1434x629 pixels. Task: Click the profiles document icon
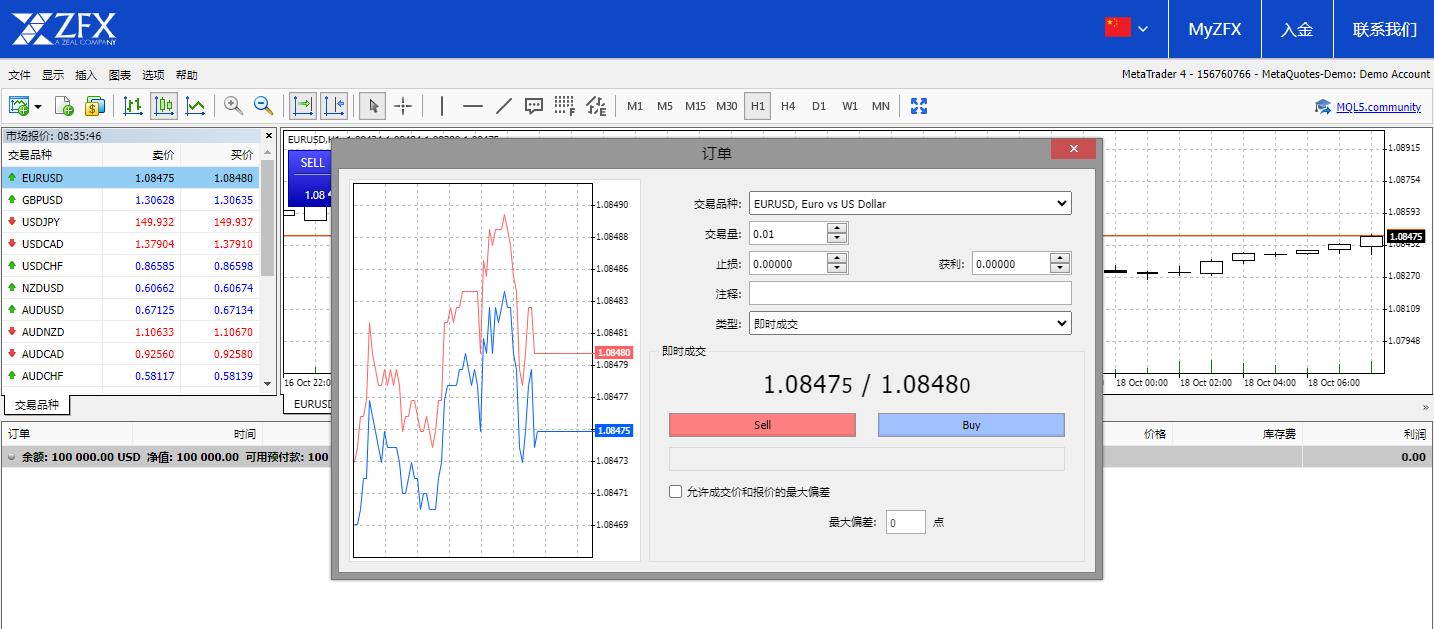(x=64, y=106)
